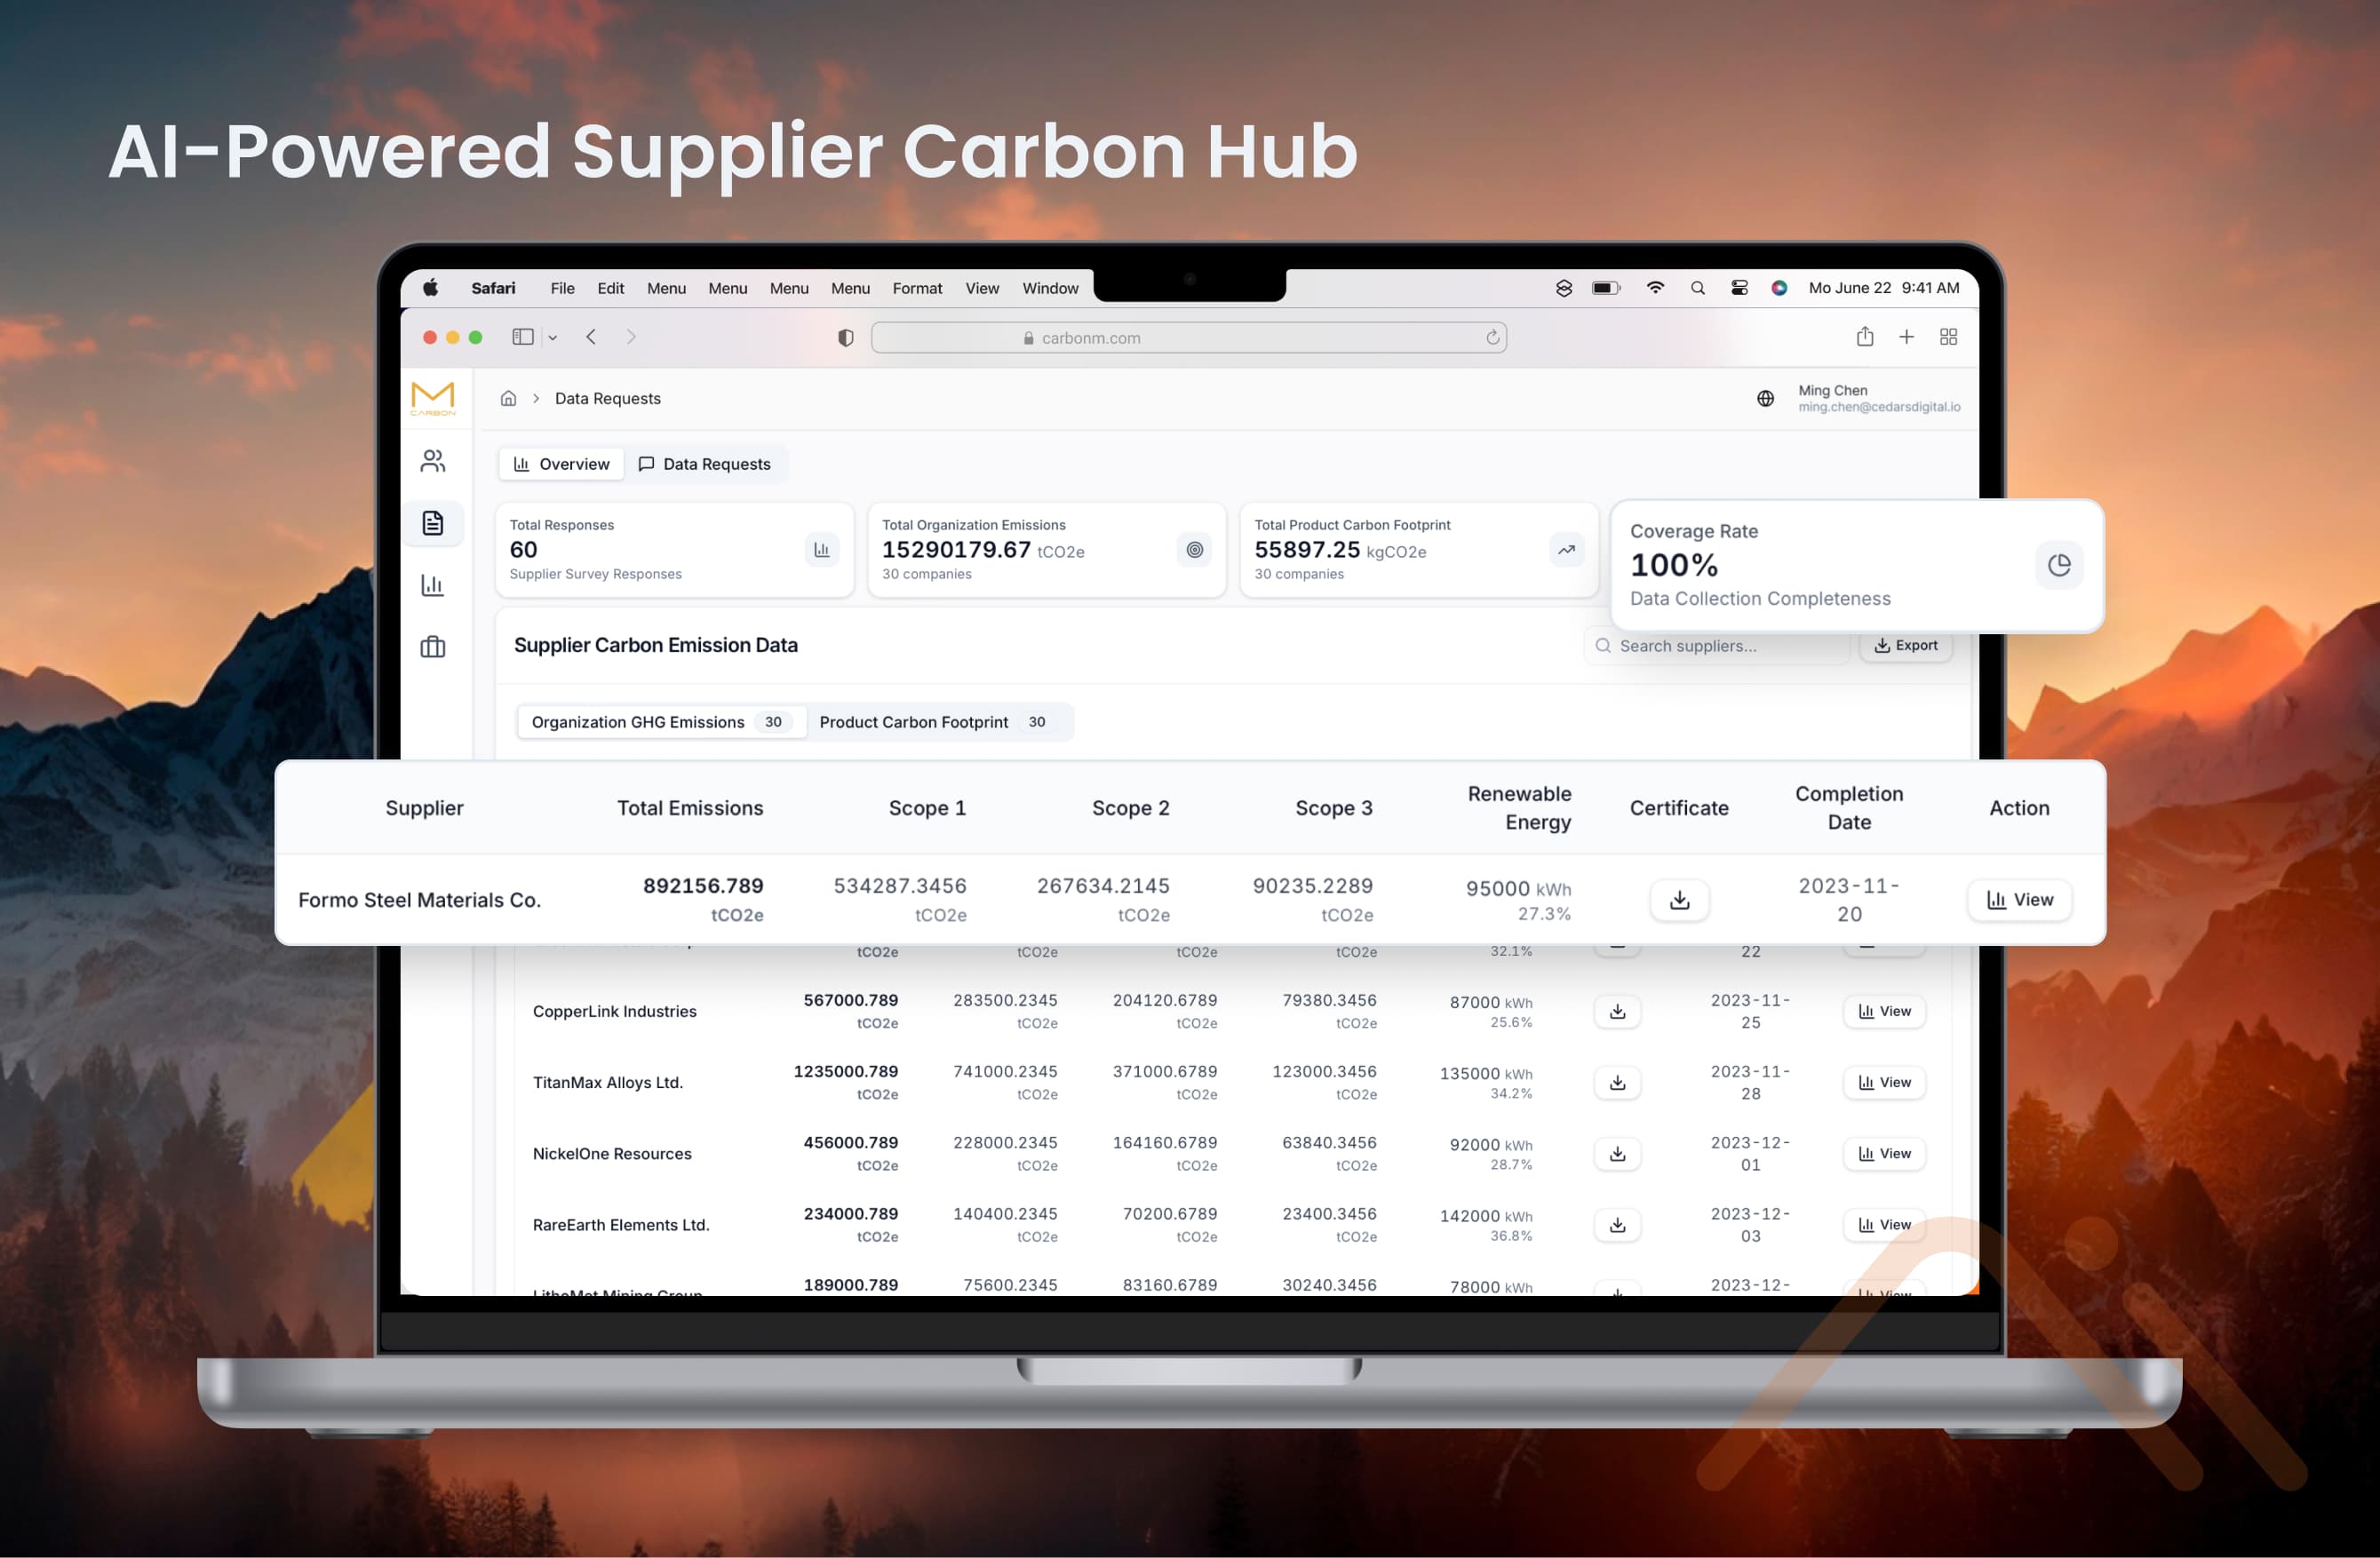Image resolution: width=2380 pixels, height=1558 pixels.
Task: Open Safari tab overview grid
Action: [1948, 337]
